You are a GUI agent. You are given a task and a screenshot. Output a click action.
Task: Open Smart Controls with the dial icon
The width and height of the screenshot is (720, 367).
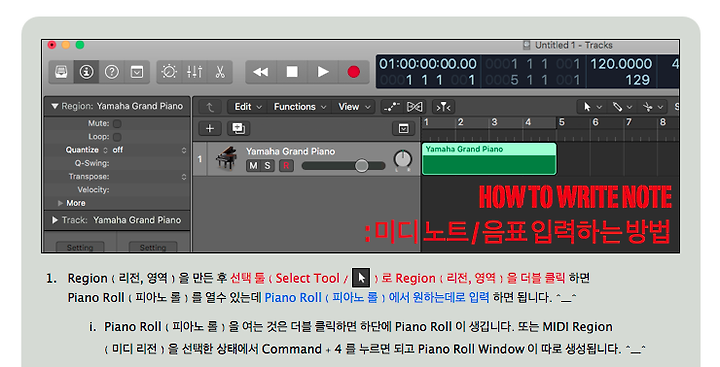tap(169, 72)
